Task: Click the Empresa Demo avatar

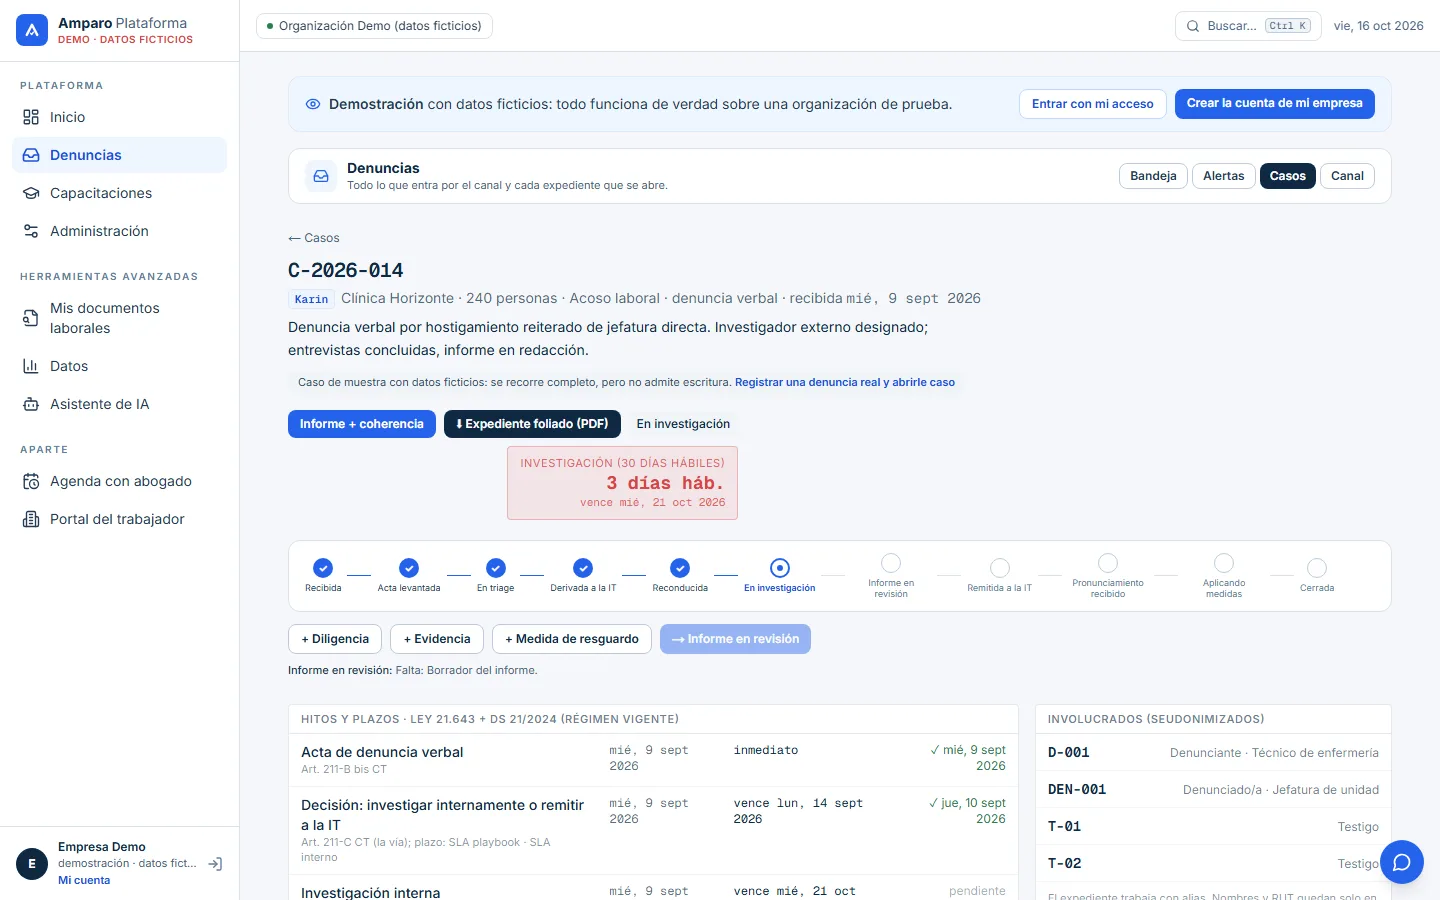Action: tap(32, 864)
